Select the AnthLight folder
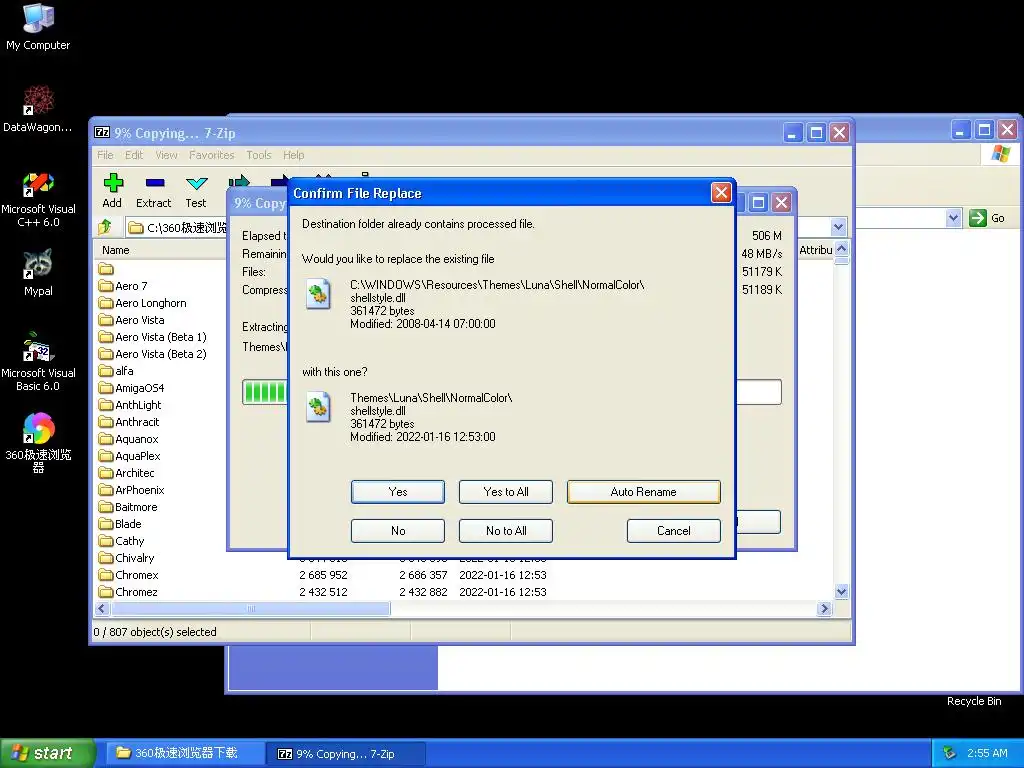The image size is (1024, 768). coord(130,405)
